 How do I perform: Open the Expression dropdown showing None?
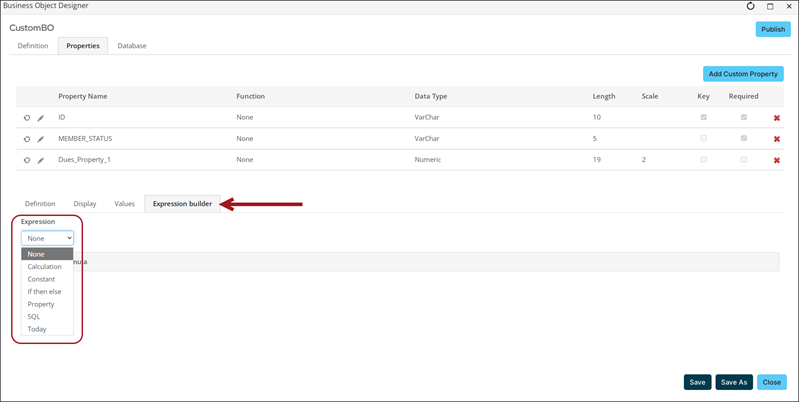point(47,238)
